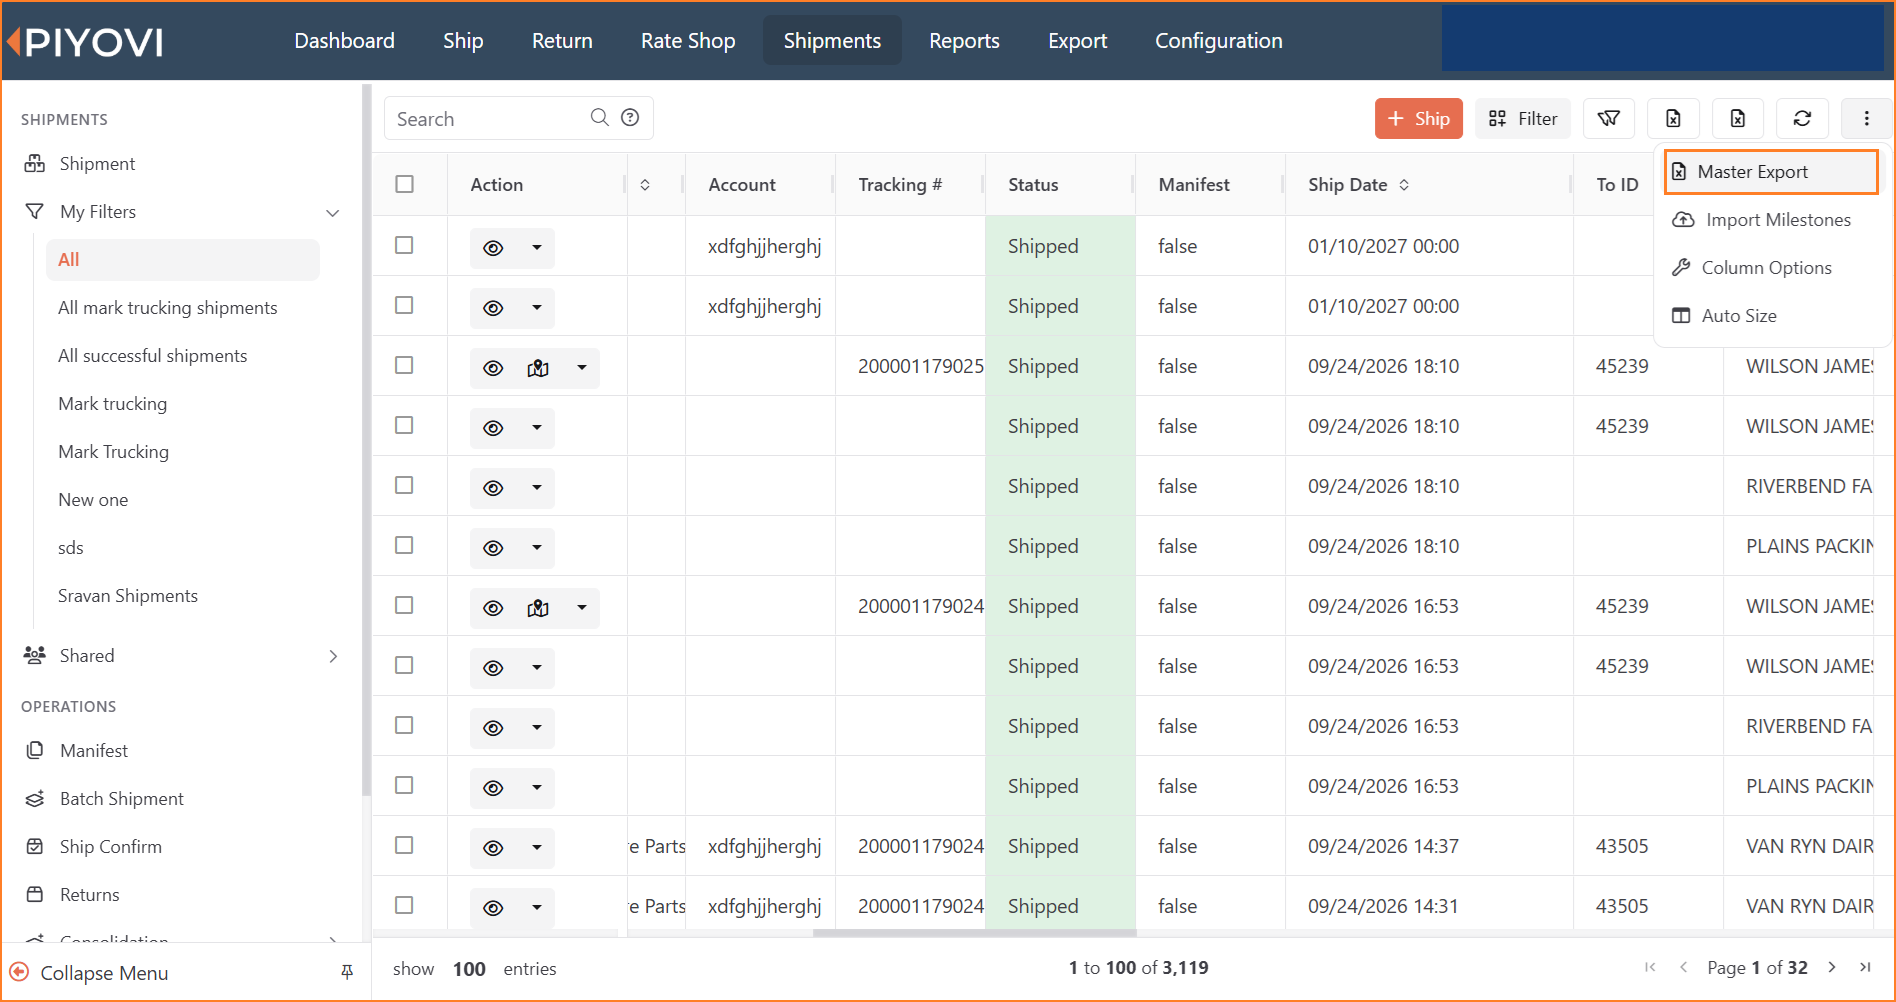1896x1002 pixels.
Task: Click the sort arrows beside Action column
Action: pos(645,185)
